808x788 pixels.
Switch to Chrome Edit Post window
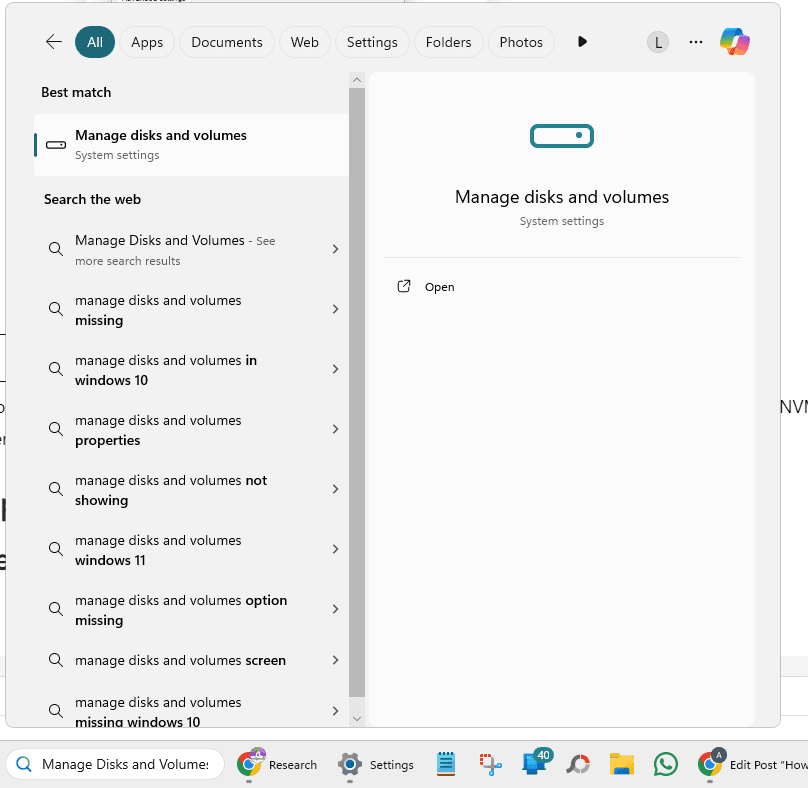[752, 764]
